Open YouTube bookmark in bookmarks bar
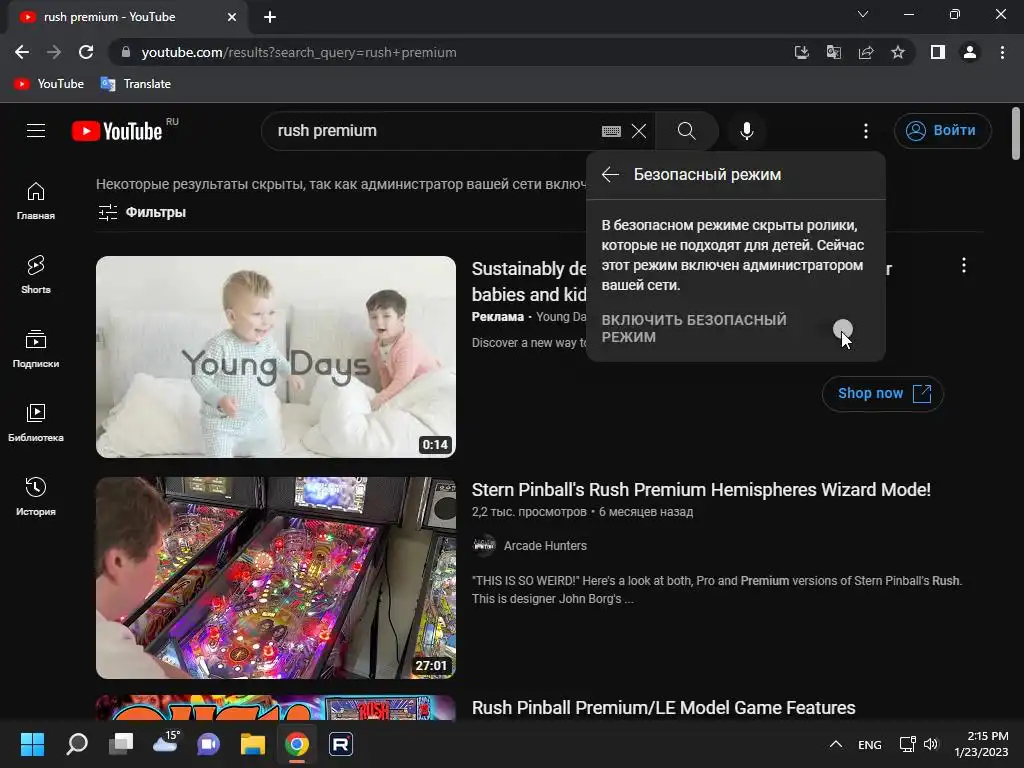 [x=50, y=84]
